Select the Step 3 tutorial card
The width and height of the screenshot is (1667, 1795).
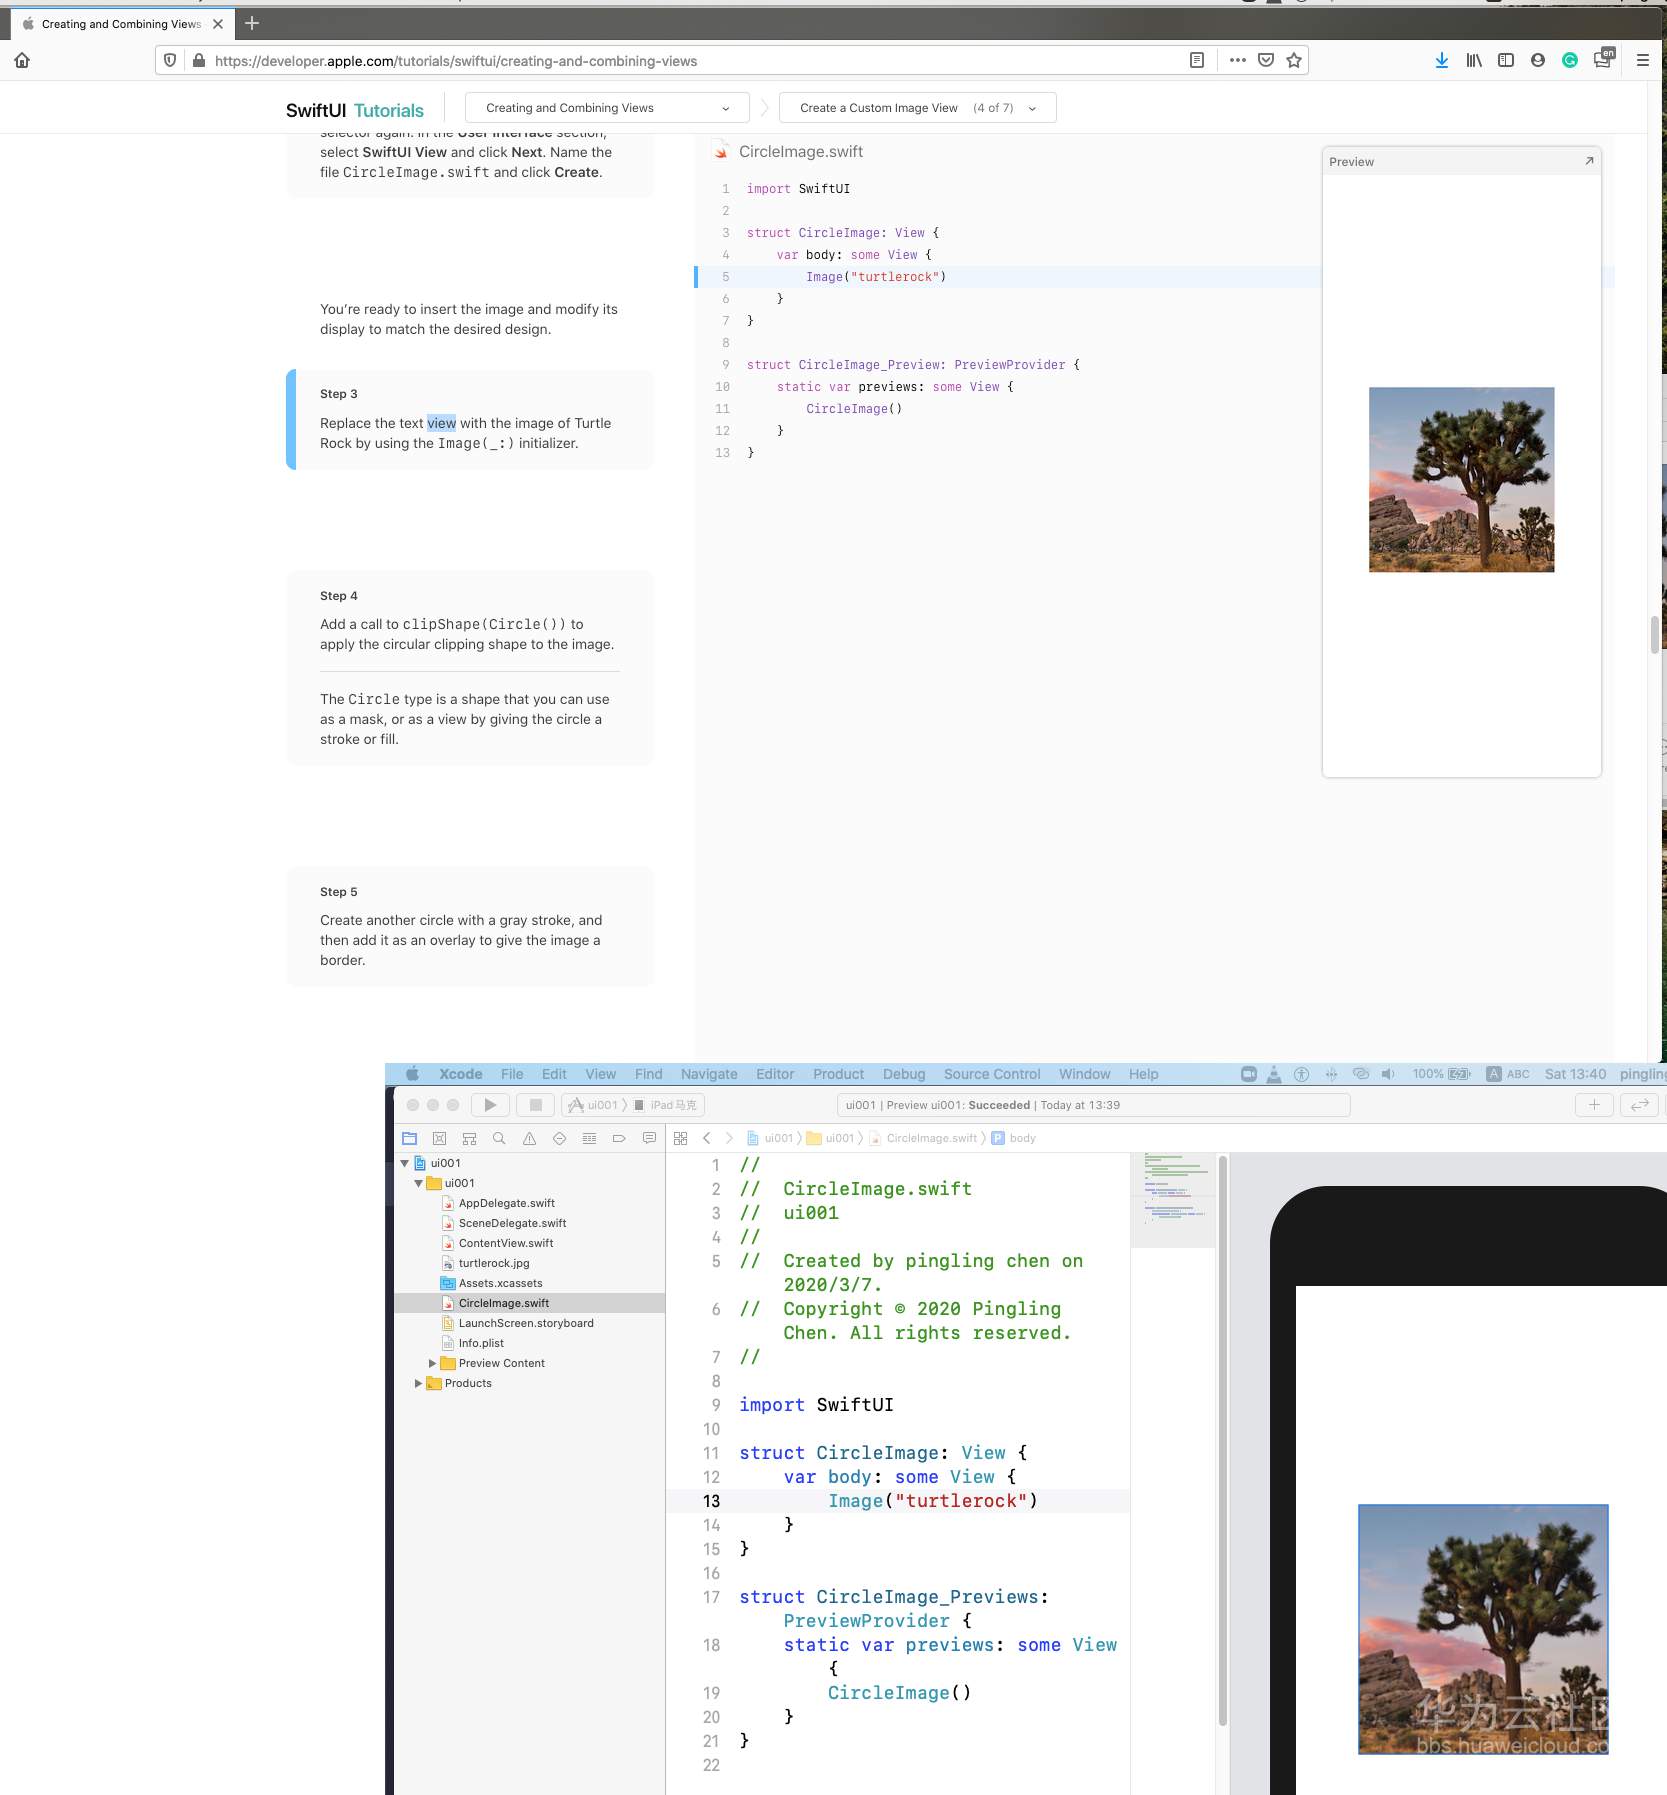(x=470, y=419)
